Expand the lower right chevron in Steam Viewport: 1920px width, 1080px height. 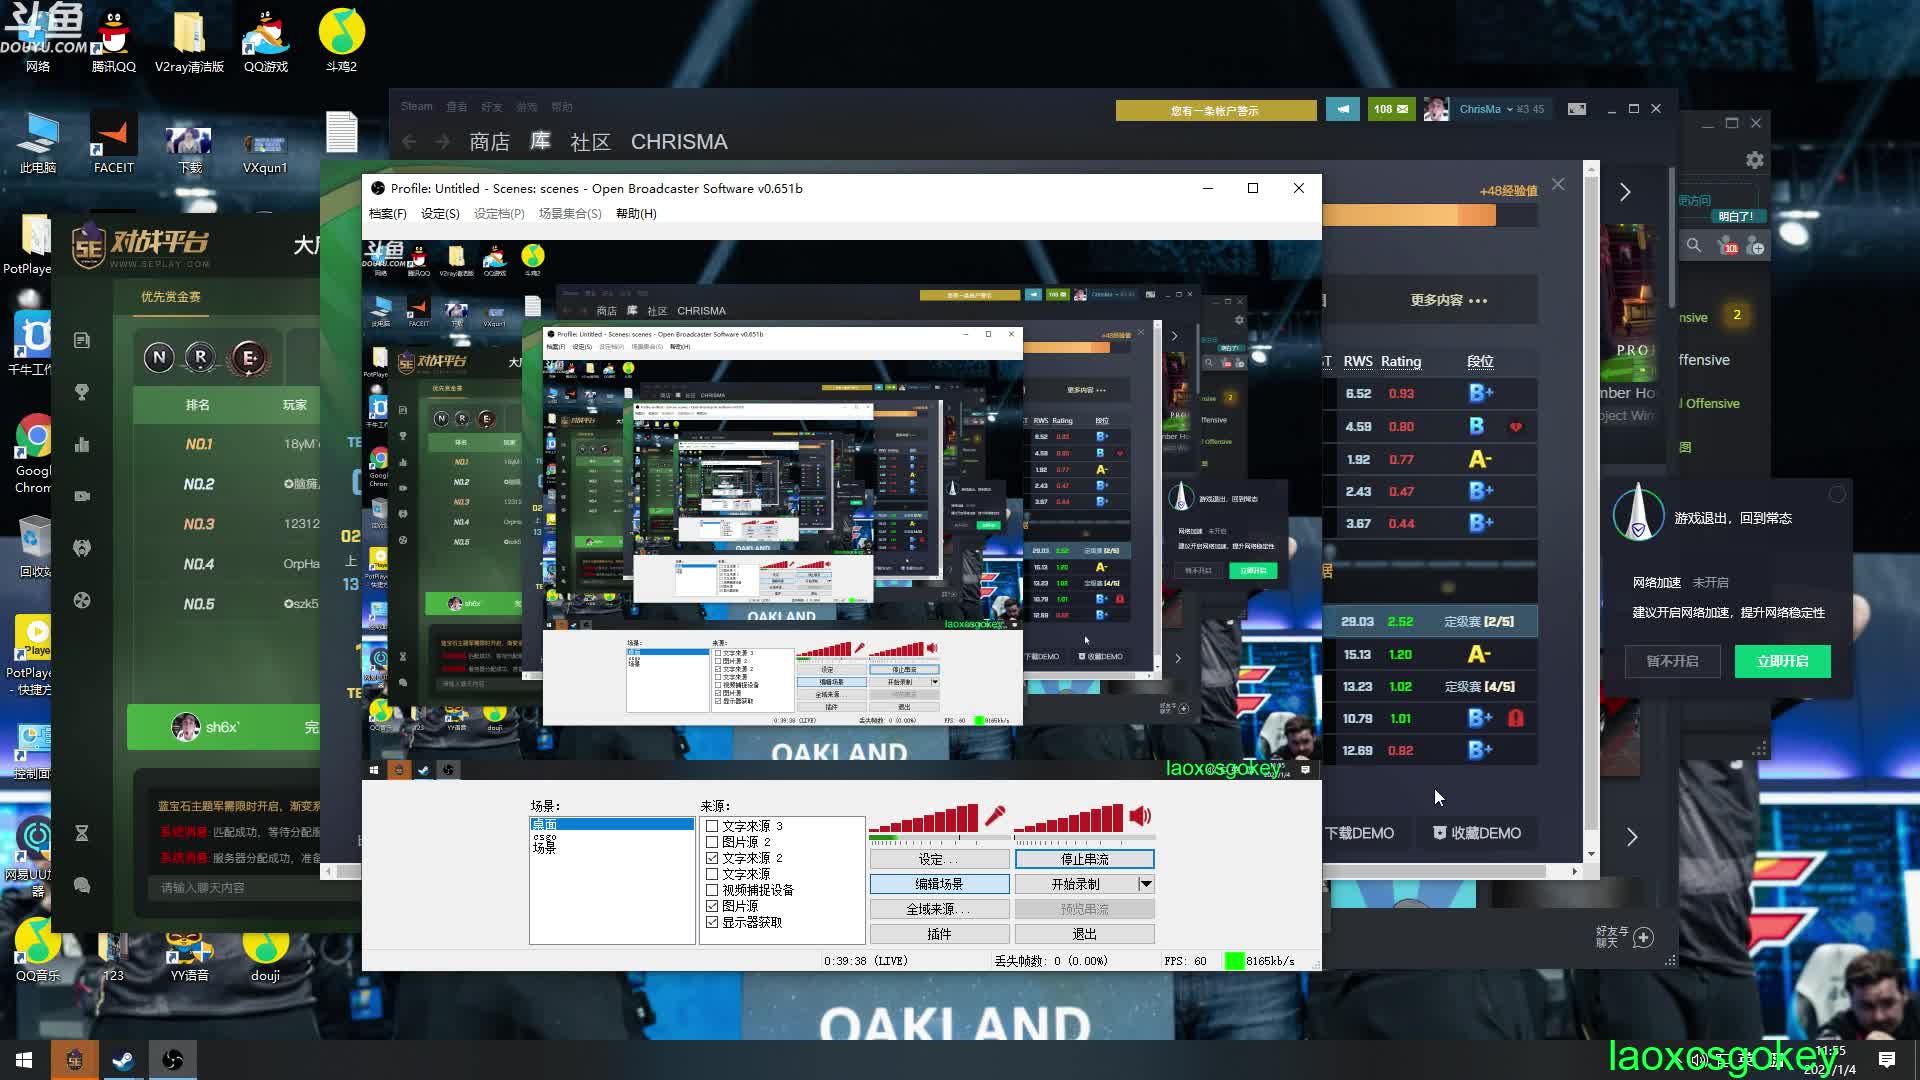point(1632,837)
